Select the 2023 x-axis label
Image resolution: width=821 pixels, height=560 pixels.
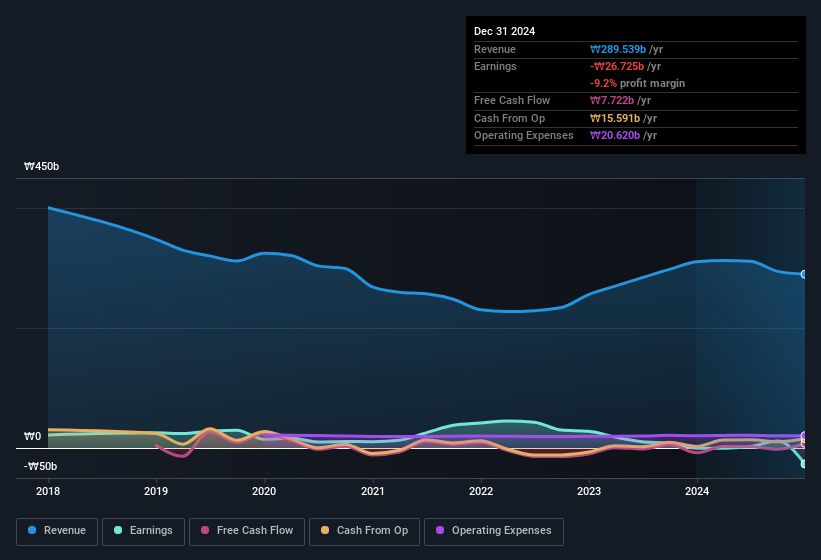pyautogui.click(x=589, y=491)
